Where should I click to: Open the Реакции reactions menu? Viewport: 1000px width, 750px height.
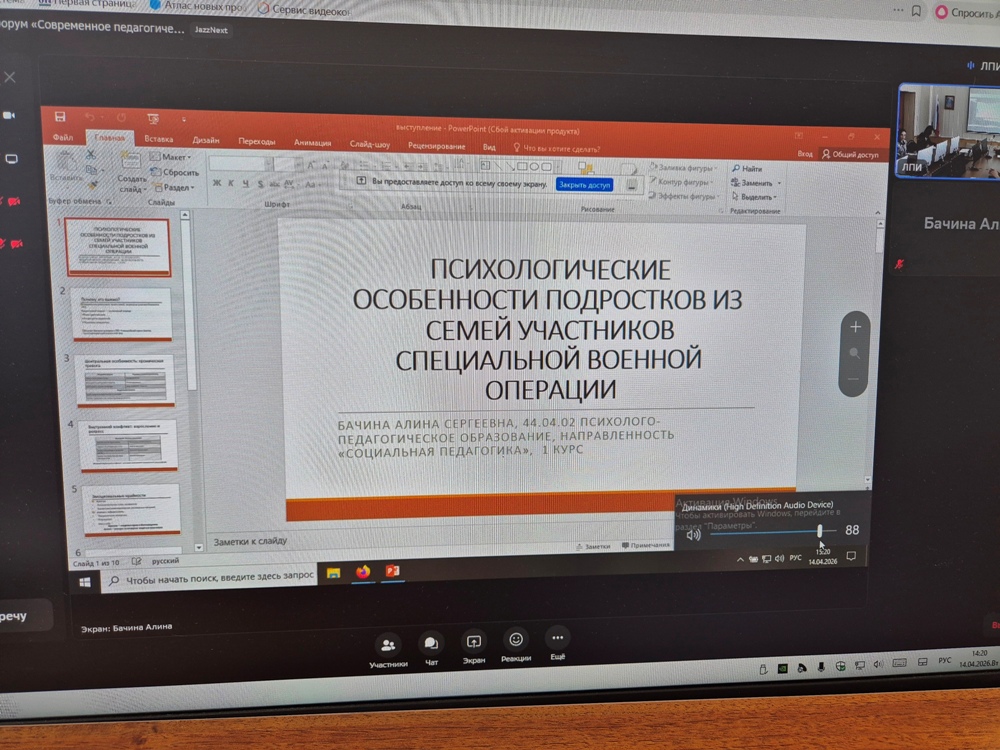pyautogui.click(x=516, y=641)
